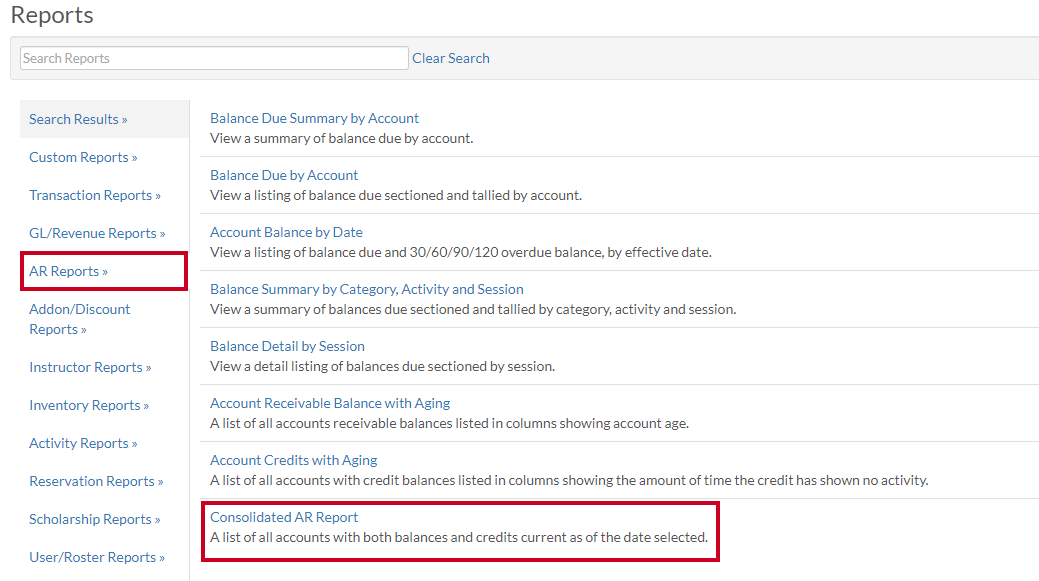Open the Search Results category
The height and width of the screenshot is (581, 1039).
click(78, 119)
